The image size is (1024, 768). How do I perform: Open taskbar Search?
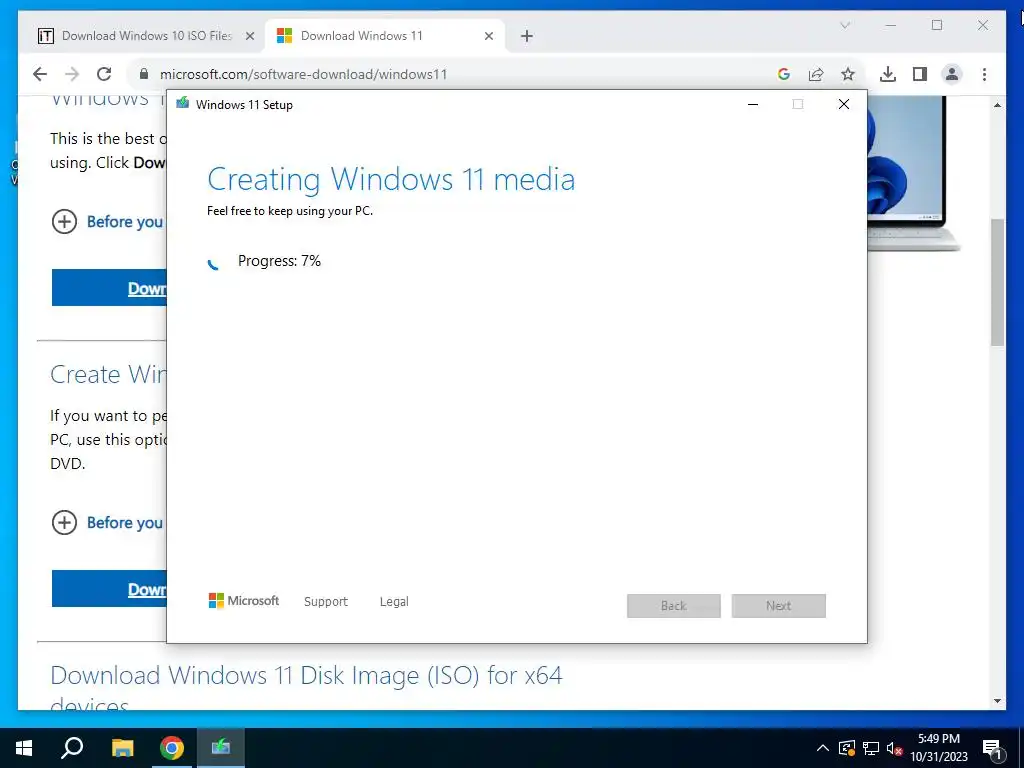coord(72,748)
